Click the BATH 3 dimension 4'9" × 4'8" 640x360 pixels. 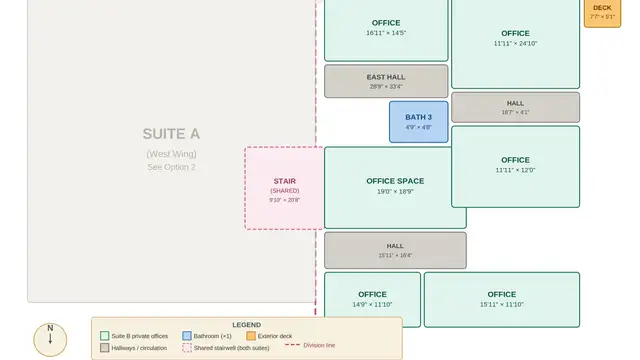tap(418, 127)
